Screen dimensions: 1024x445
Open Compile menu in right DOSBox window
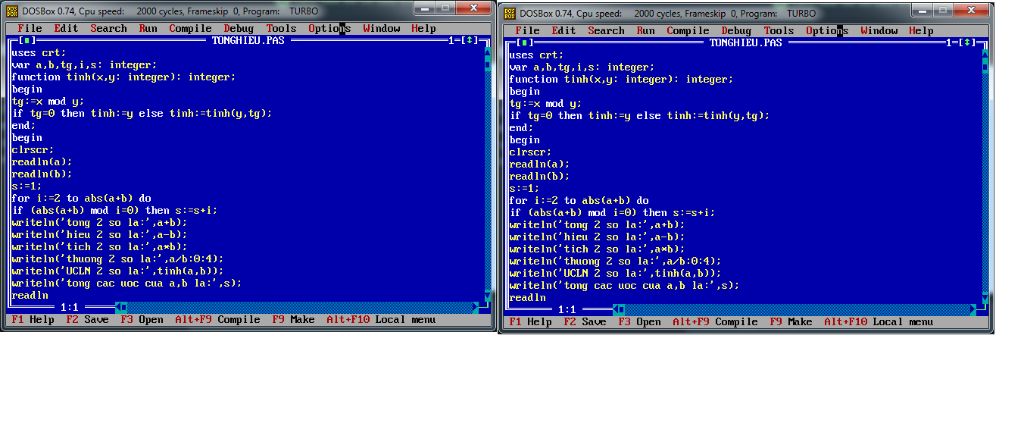tap(688, 31)
